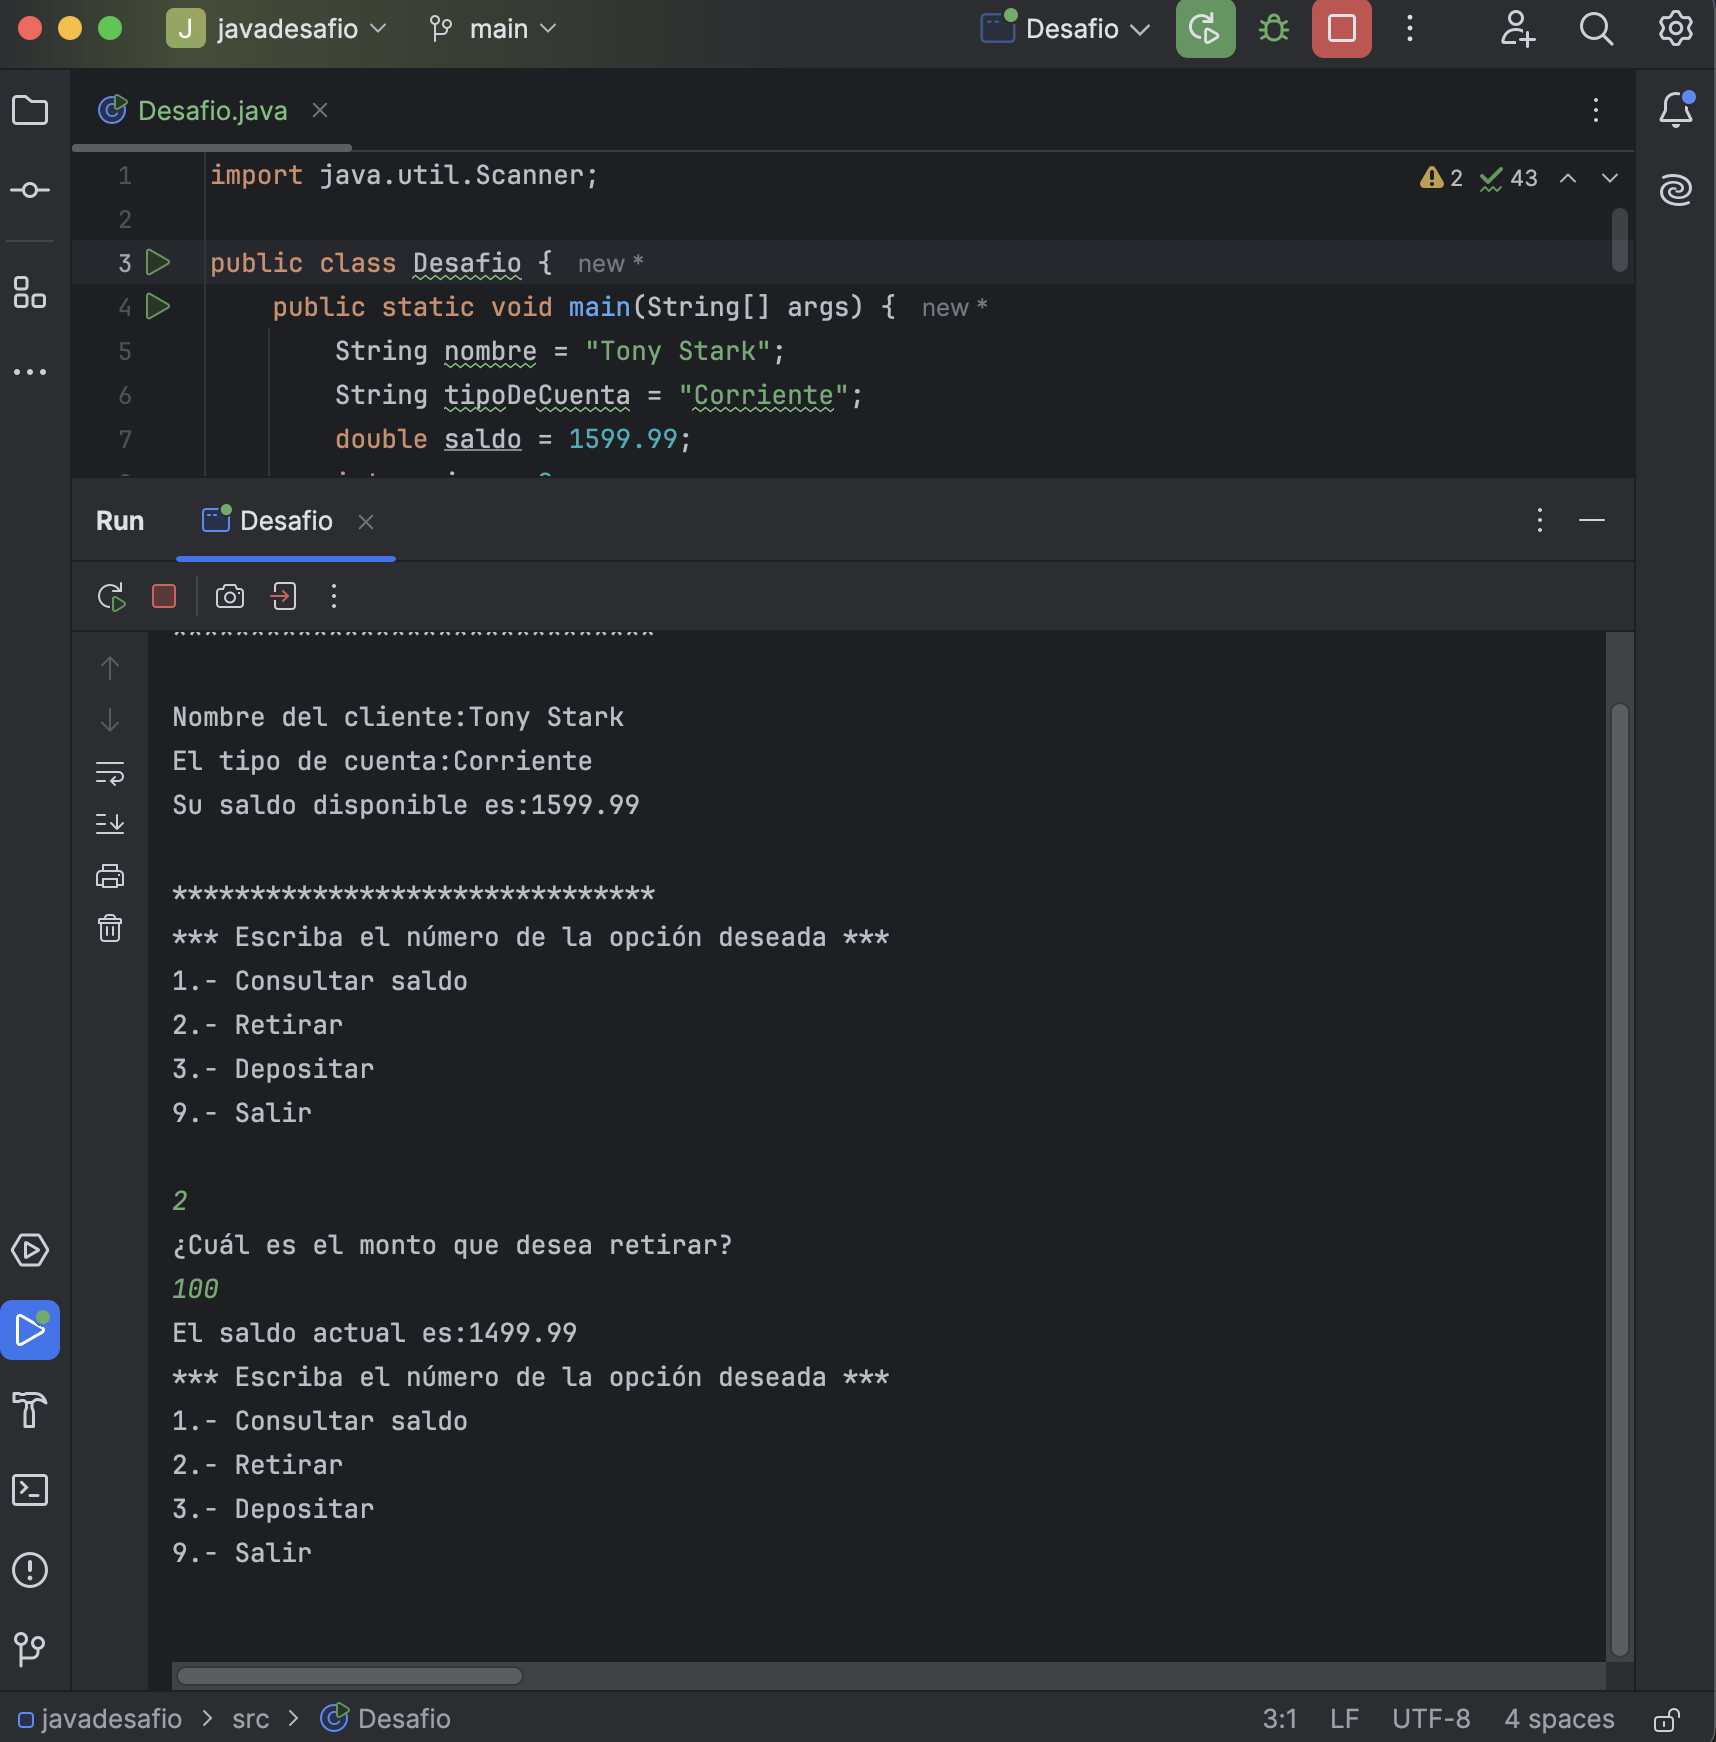Run main method gutter arrow on line 4

tap(158, 307)
